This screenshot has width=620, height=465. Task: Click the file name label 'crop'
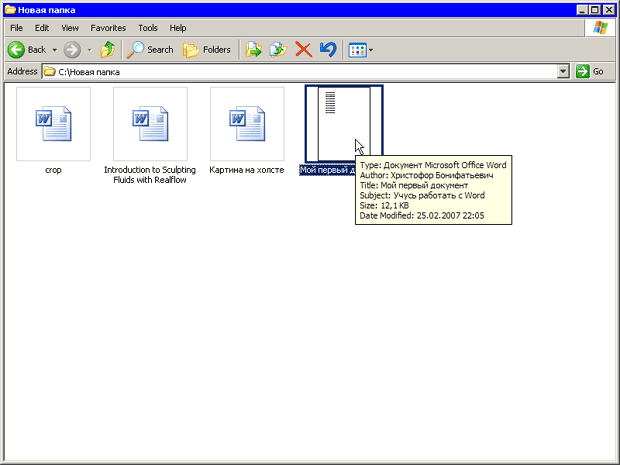click(53, 170)
